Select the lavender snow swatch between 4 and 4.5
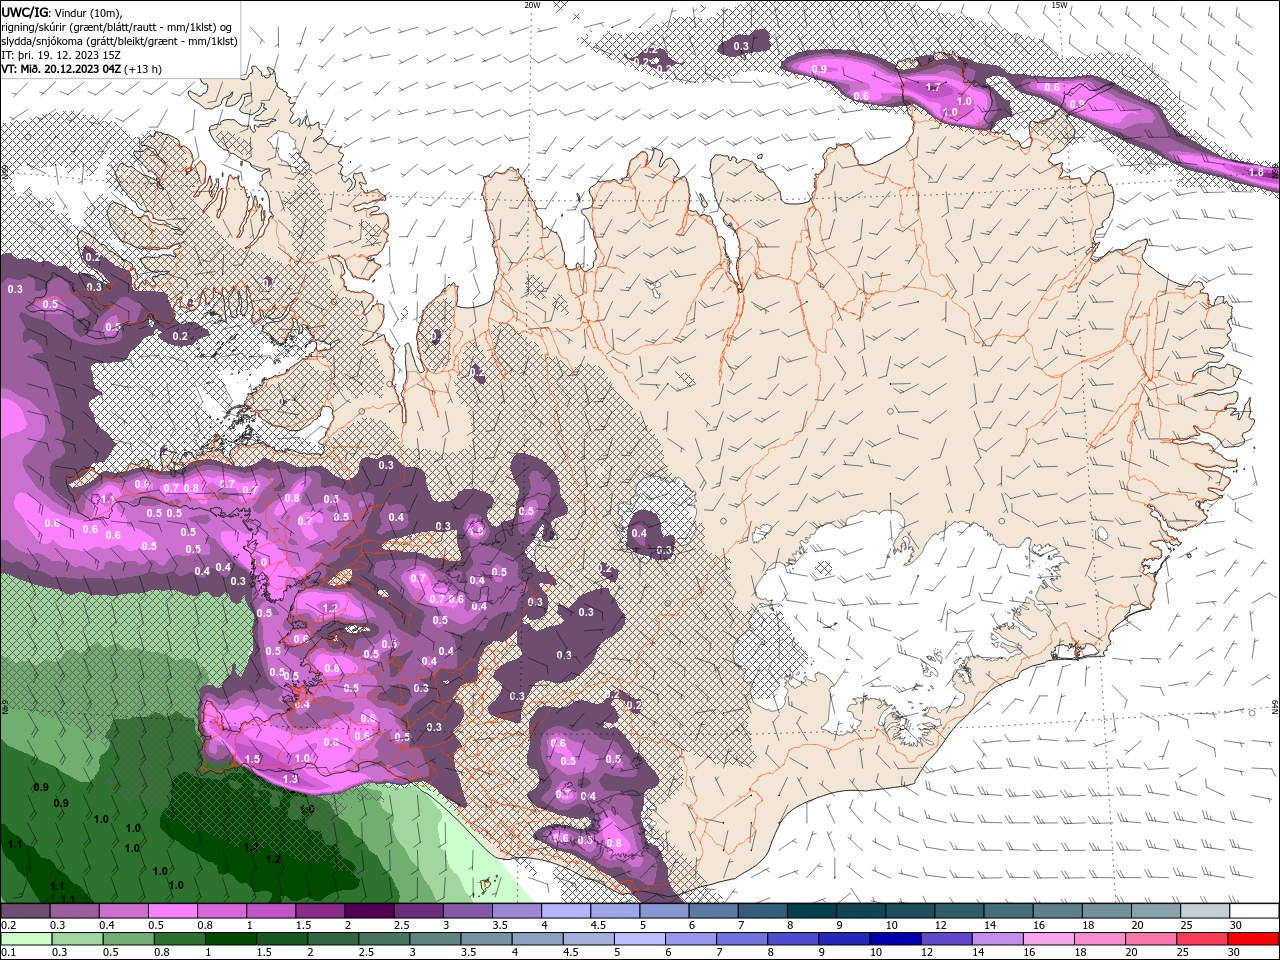The height and width of the screenshot is (960, 1280). (565, 911)
